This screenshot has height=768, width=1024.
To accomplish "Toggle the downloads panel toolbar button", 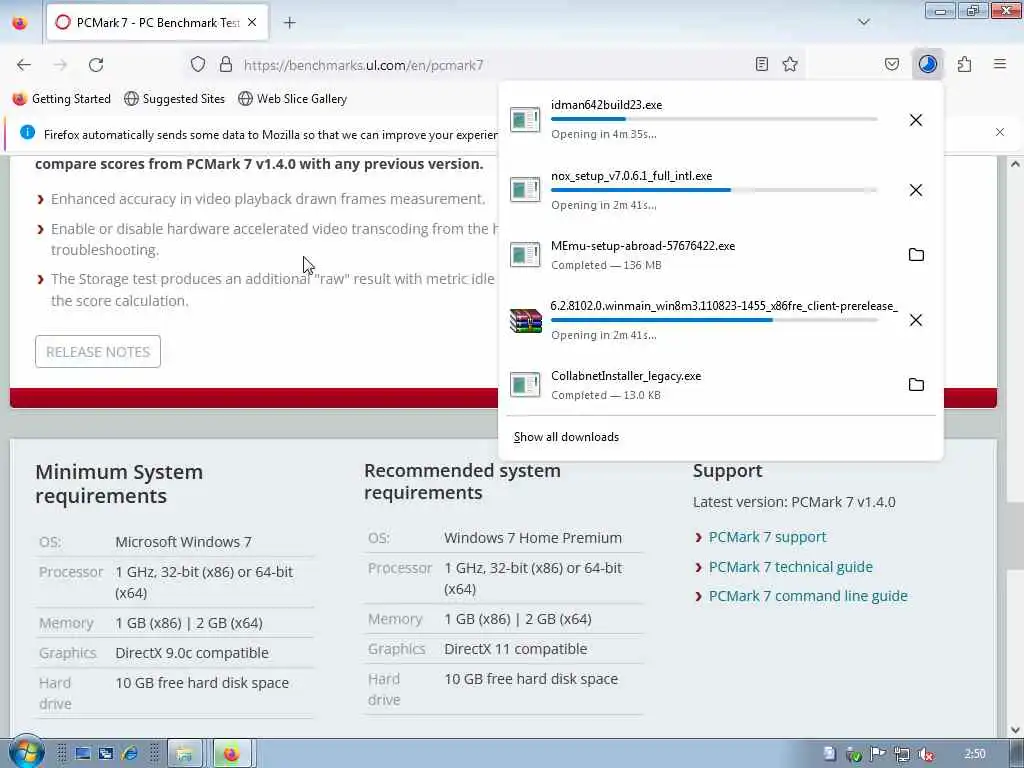I will click(927, 64).
